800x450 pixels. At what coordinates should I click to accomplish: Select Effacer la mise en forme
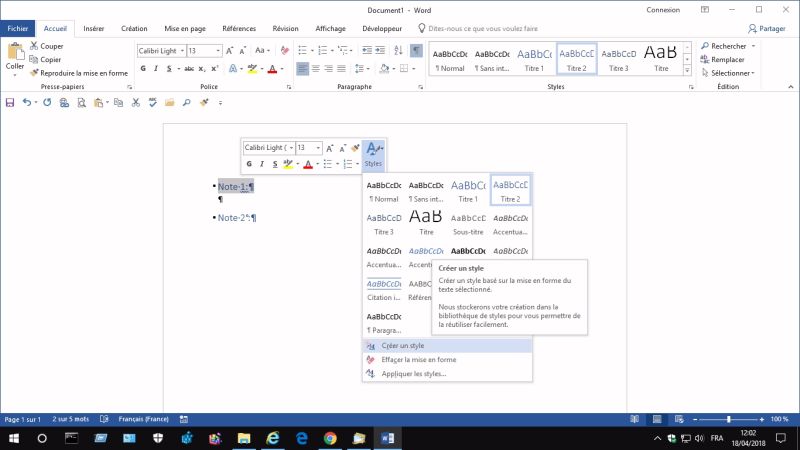point(447,360)
